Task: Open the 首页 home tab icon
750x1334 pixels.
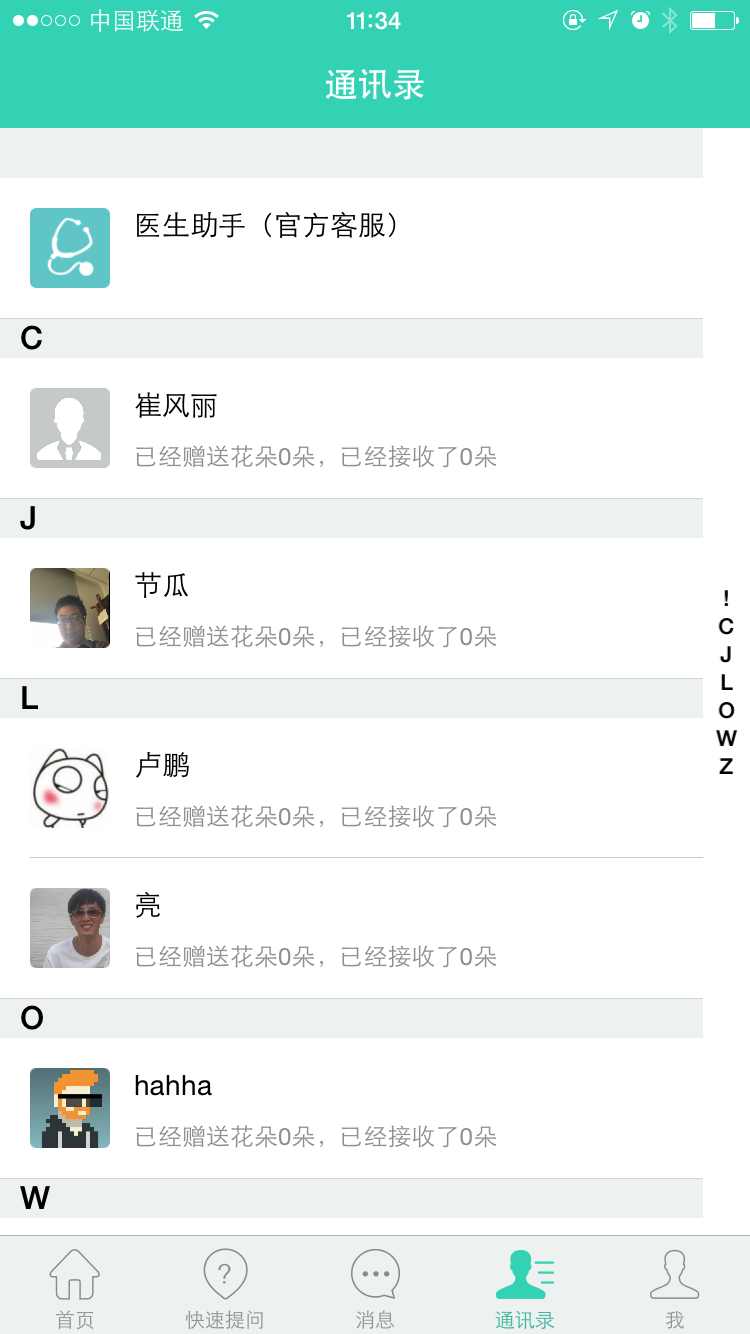Action: [75, 1274]
